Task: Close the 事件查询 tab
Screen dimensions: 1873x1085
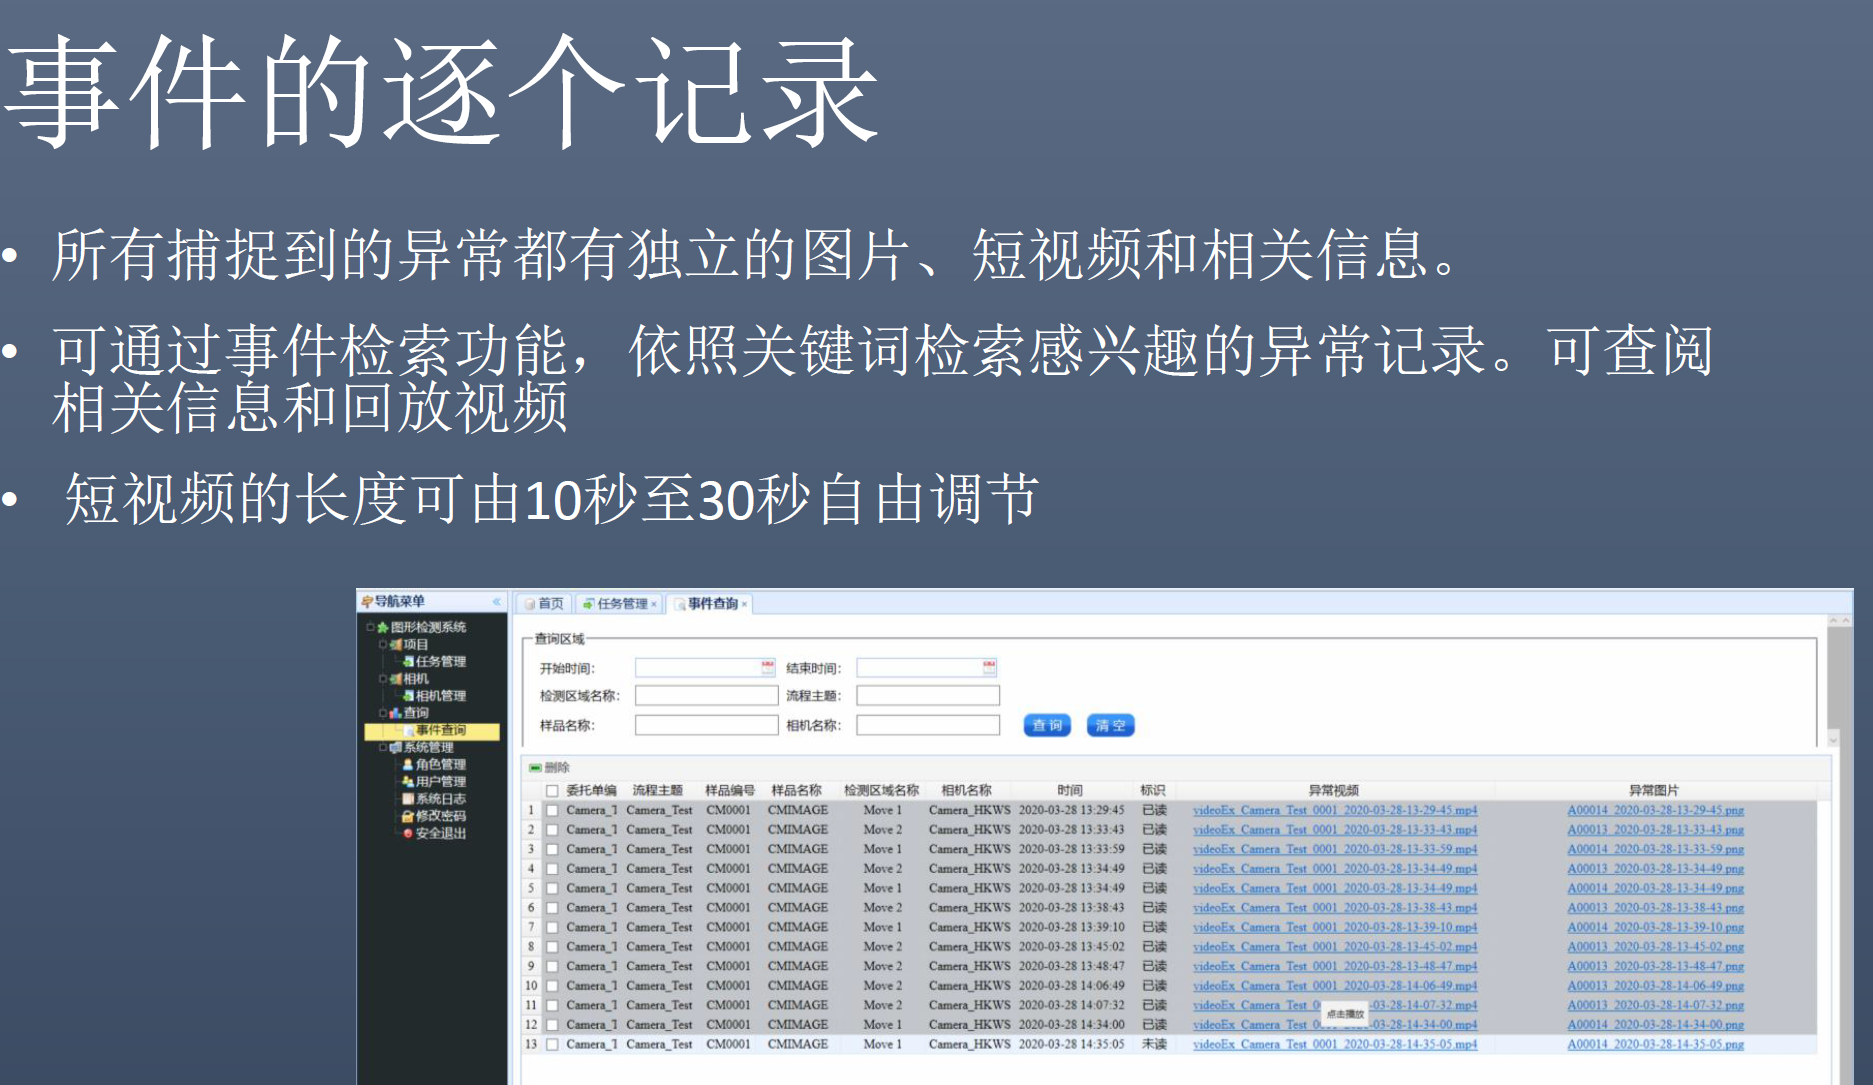Action: [744, 604]
